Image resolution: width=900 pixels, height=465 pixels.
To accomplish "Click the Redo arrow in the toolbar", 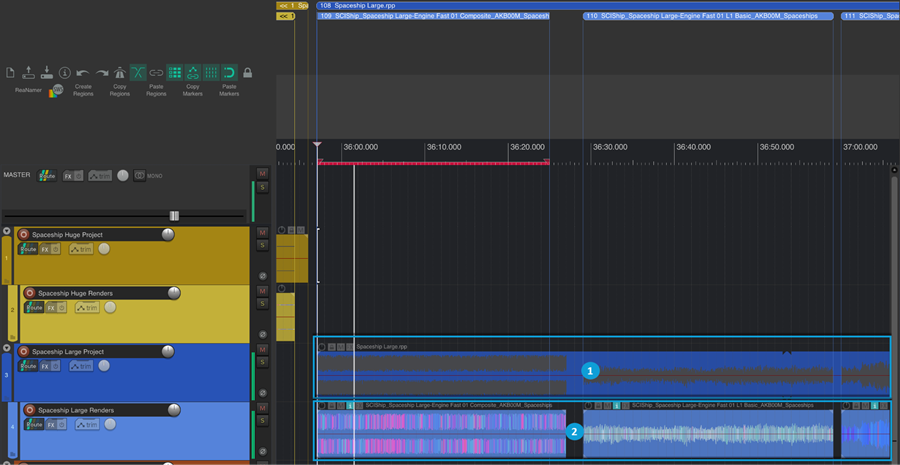I will pos(101,73).
